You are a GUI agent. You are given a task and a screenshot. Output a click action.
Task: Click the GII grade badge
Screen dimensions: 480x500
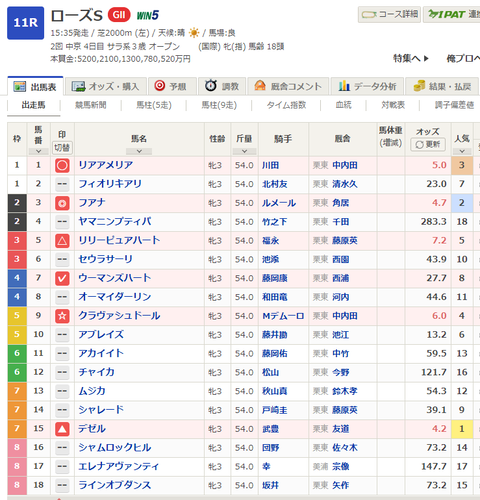pos(119,15)
